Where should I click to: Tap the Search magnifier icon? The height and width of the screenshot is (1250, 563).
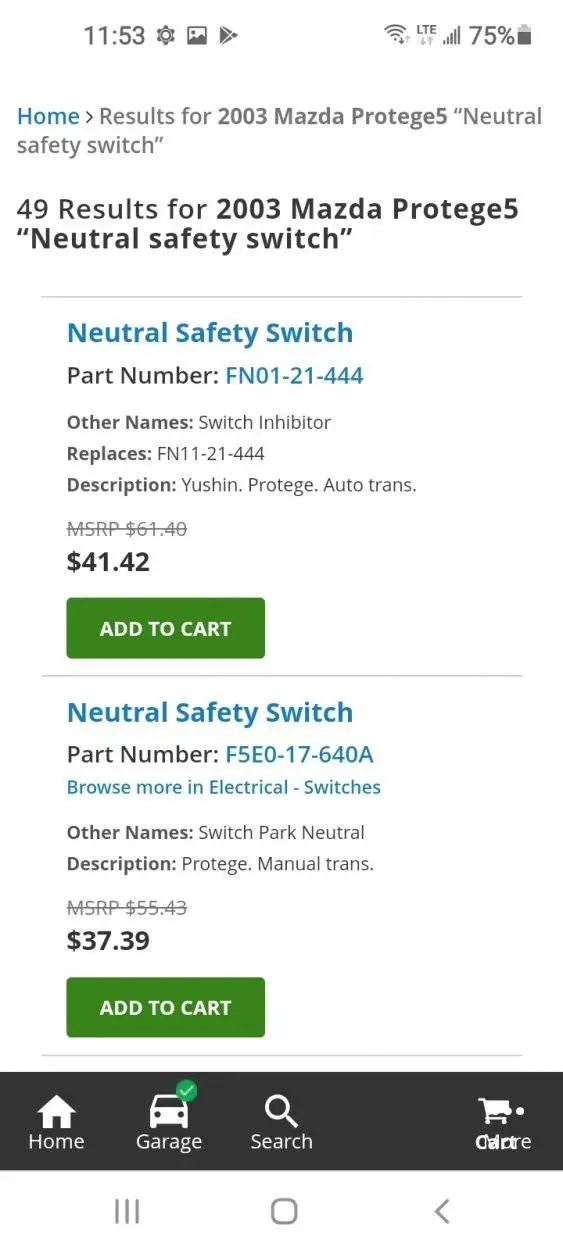(x=281, y=1111)
